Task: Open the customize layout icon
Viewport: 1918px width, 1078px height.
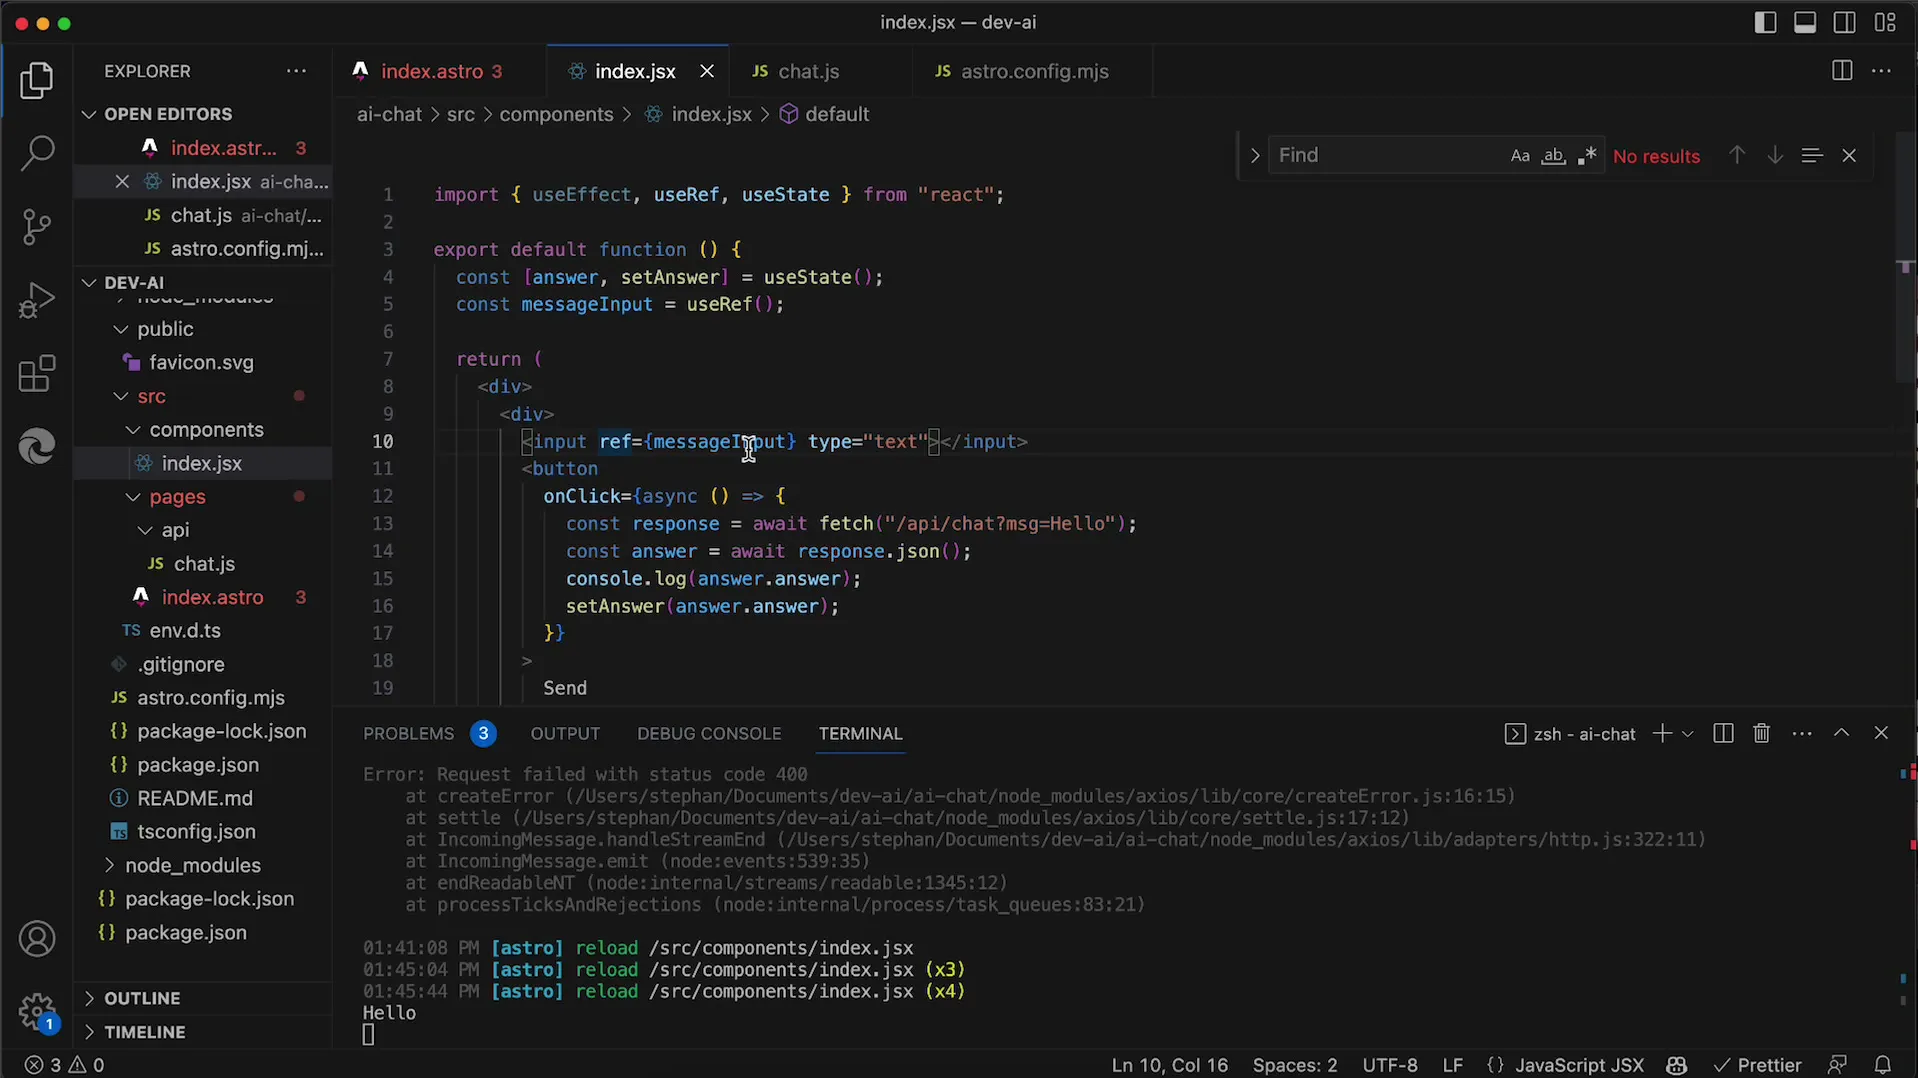Action: coord(1885,22)
